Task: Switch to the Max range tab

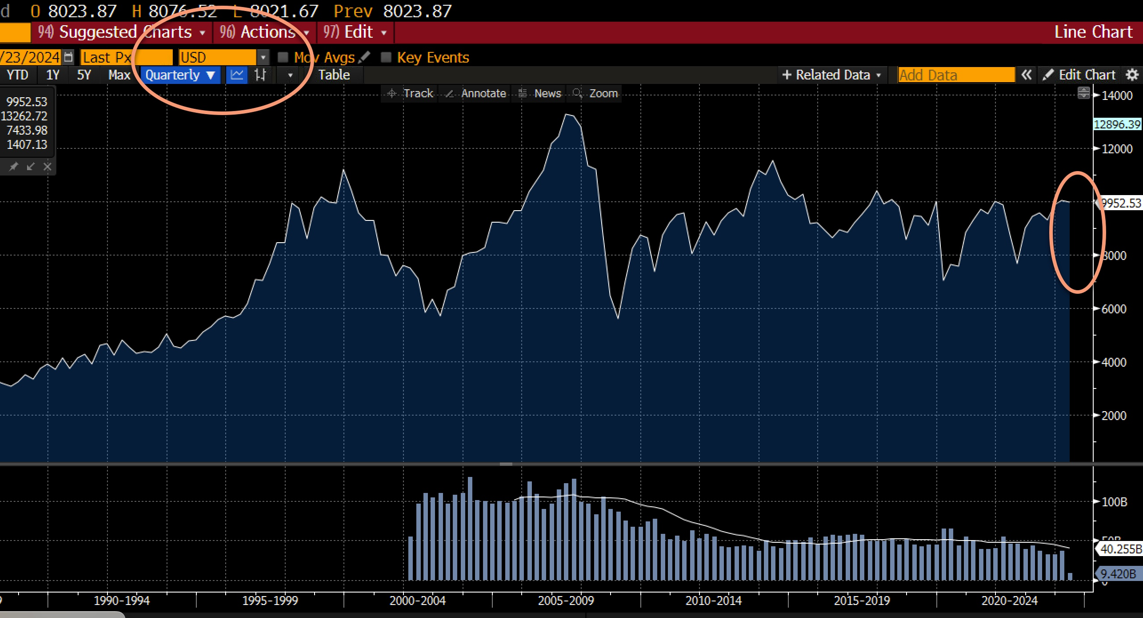Action: click(x=119, y=75)
